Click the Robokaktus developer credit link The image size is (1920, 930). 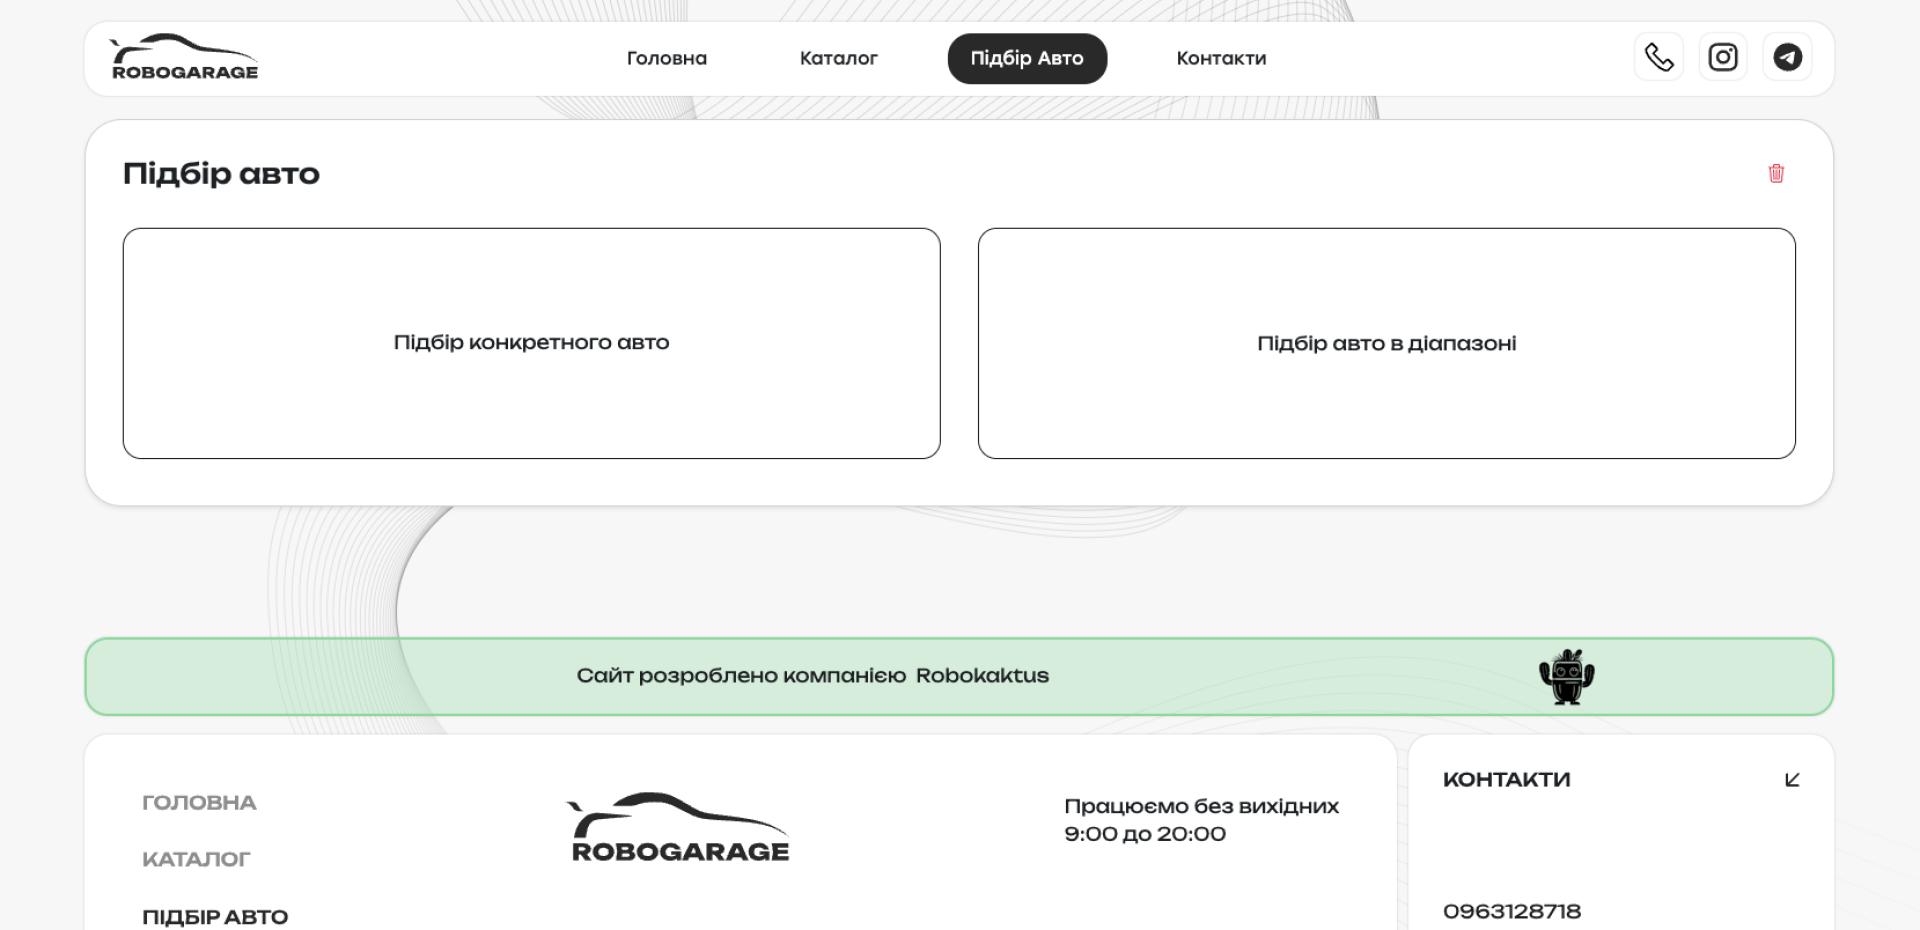[x=981, y=676]
